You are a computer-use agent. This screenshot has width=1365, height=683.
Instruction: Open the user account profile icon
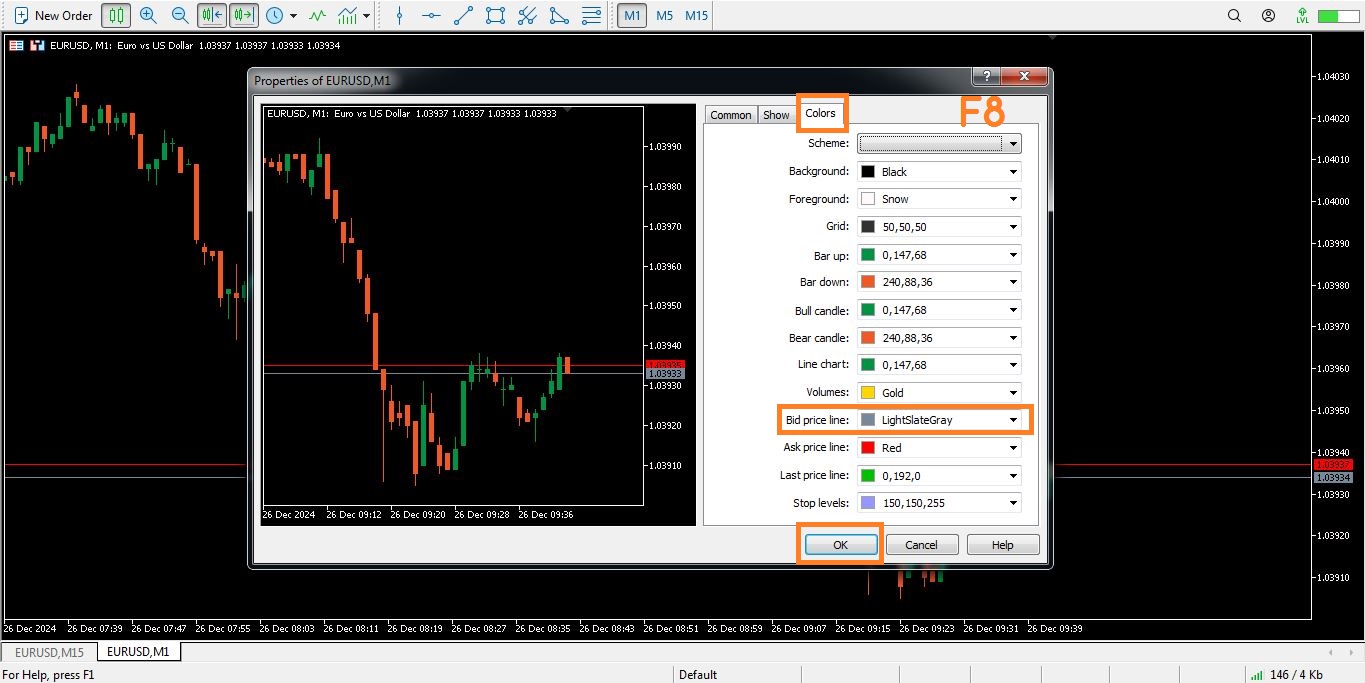[1268, 16]
